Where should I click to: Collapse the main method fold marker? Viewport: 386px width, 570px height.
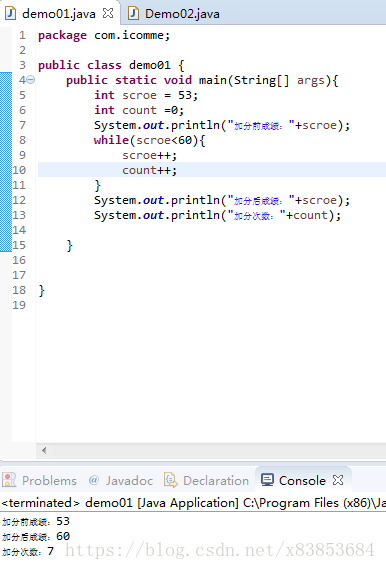coord(31,80)
